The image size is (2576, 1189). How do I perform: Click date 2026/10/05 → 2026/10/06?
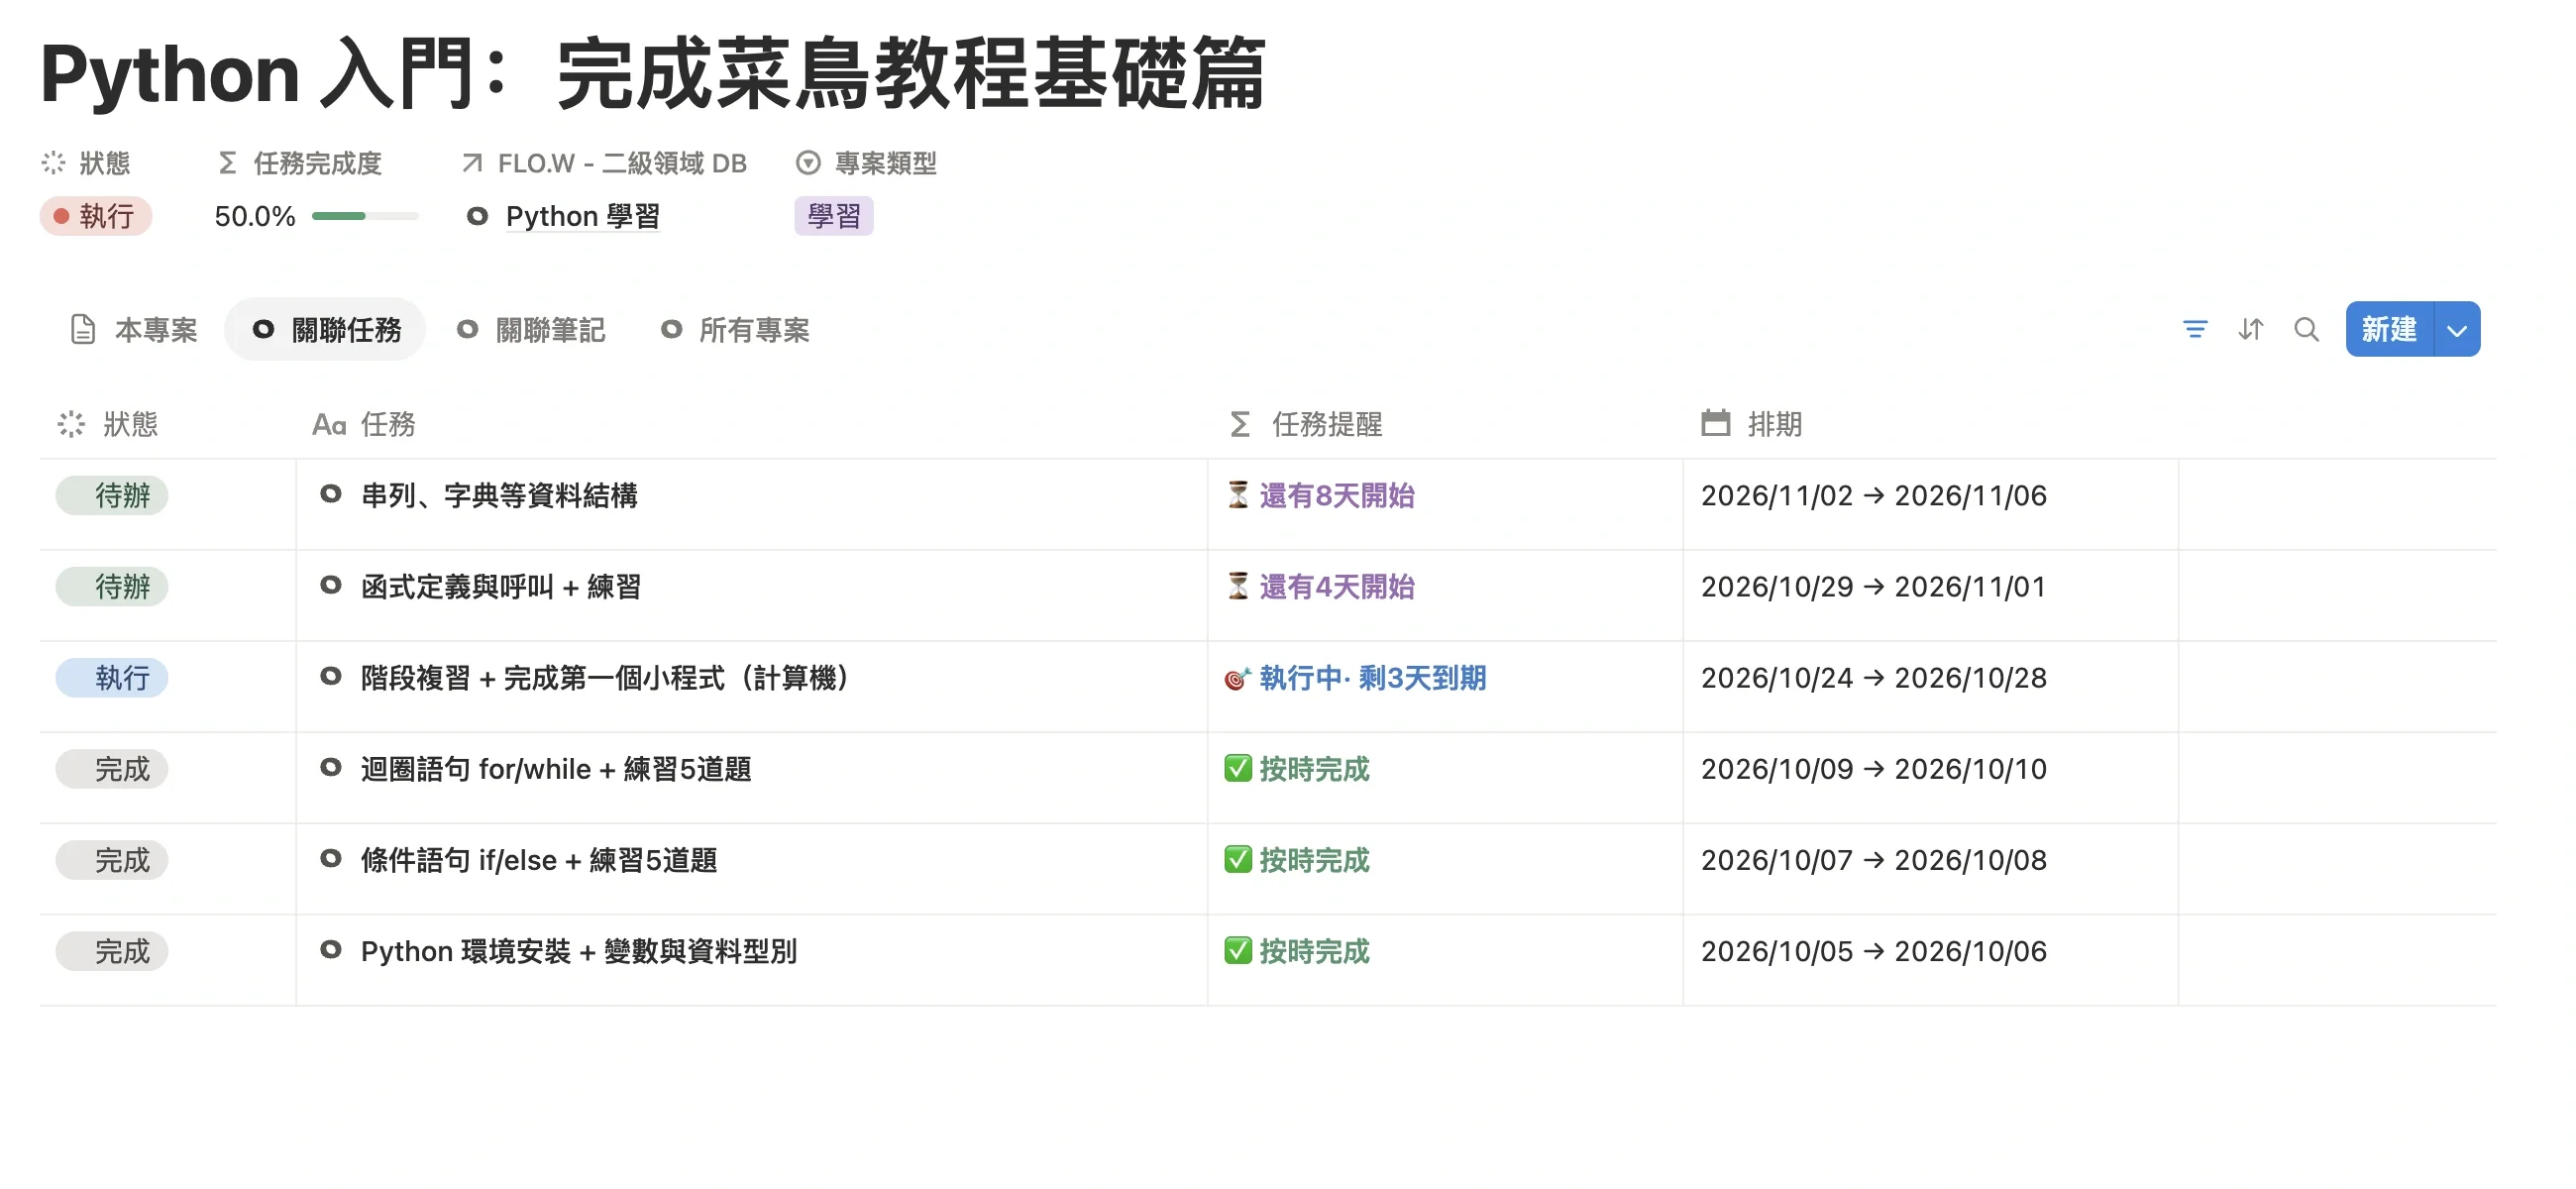tap(1874, 950)
